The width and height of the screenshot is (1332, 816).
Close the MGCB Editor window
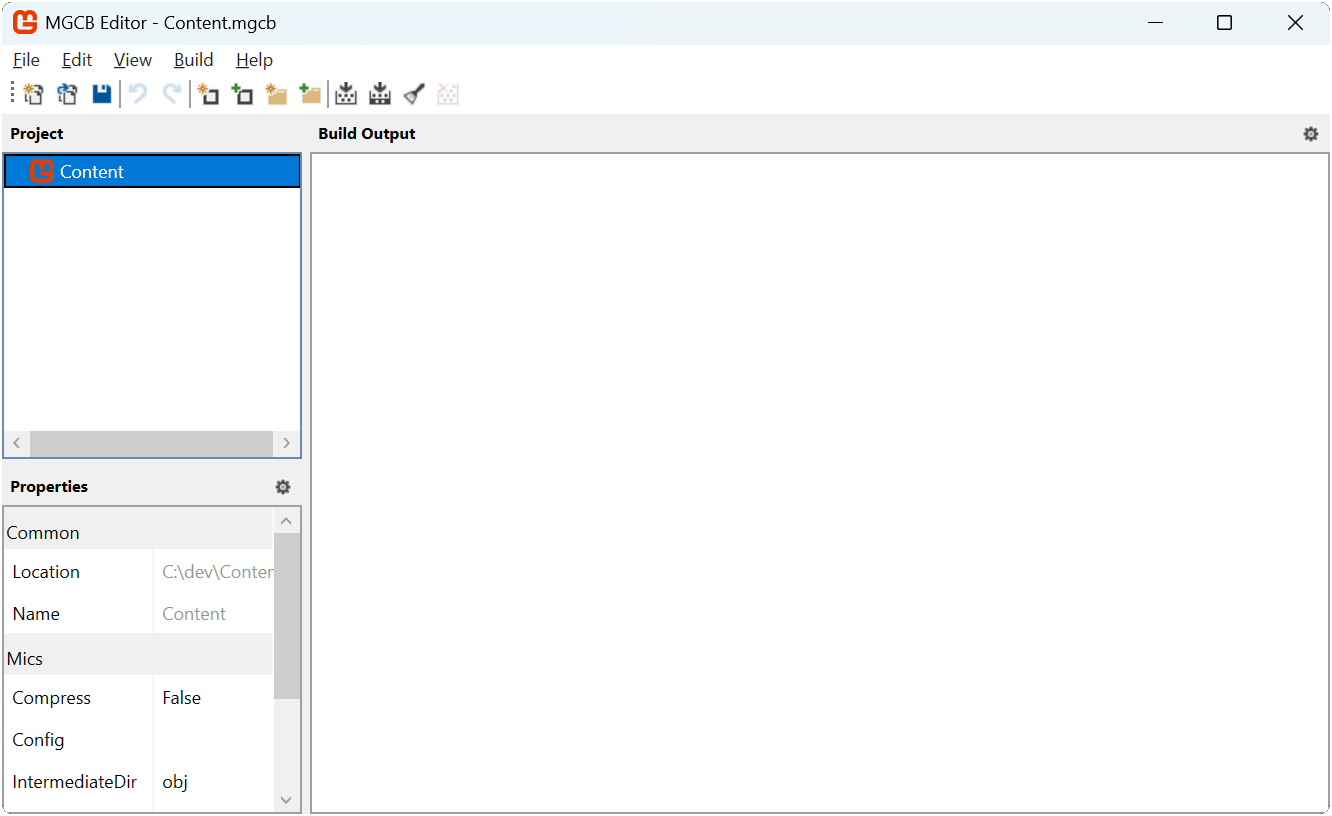(1295, 22)
